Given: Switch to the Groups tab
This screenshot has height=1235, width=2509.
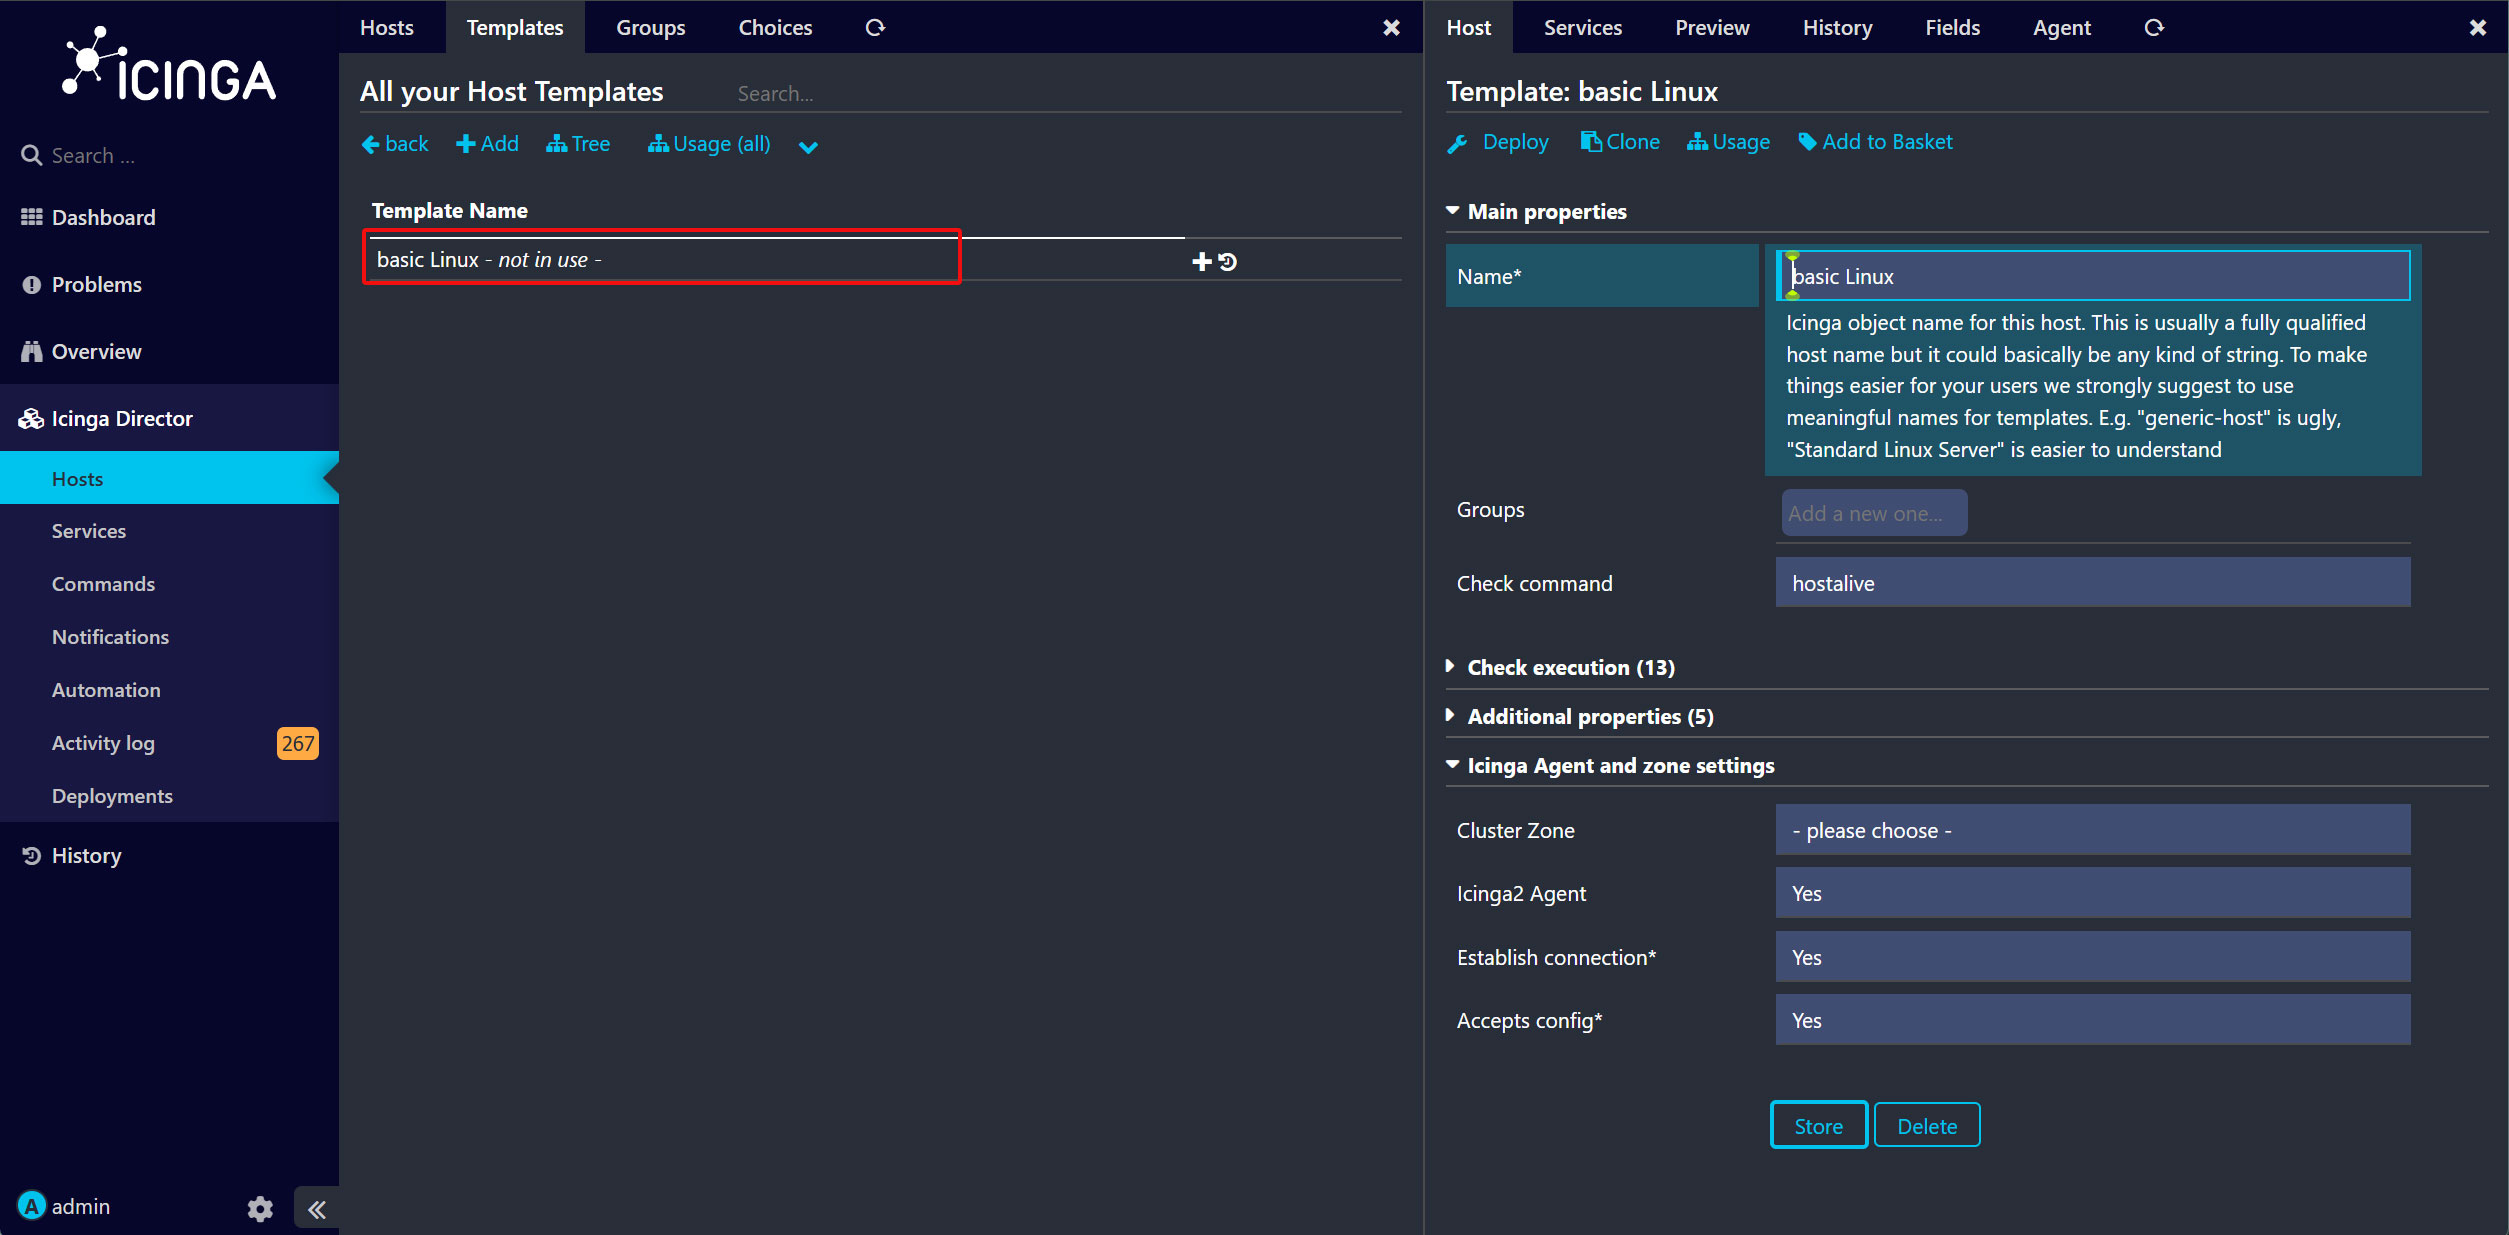Looking at the screenshot, I should (651, 28).
